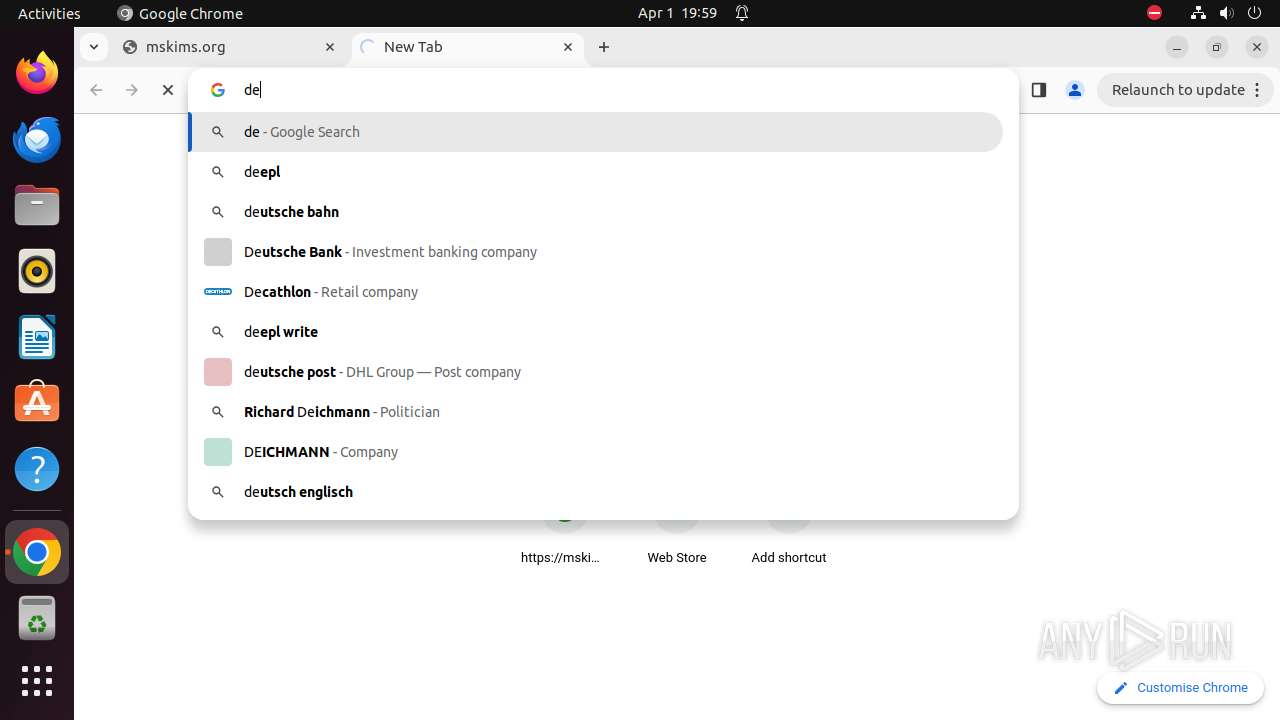Click the volume icon in top bar
Image resolution: width=1280 pixels, height=720 pixels.
pos(1227,13)
